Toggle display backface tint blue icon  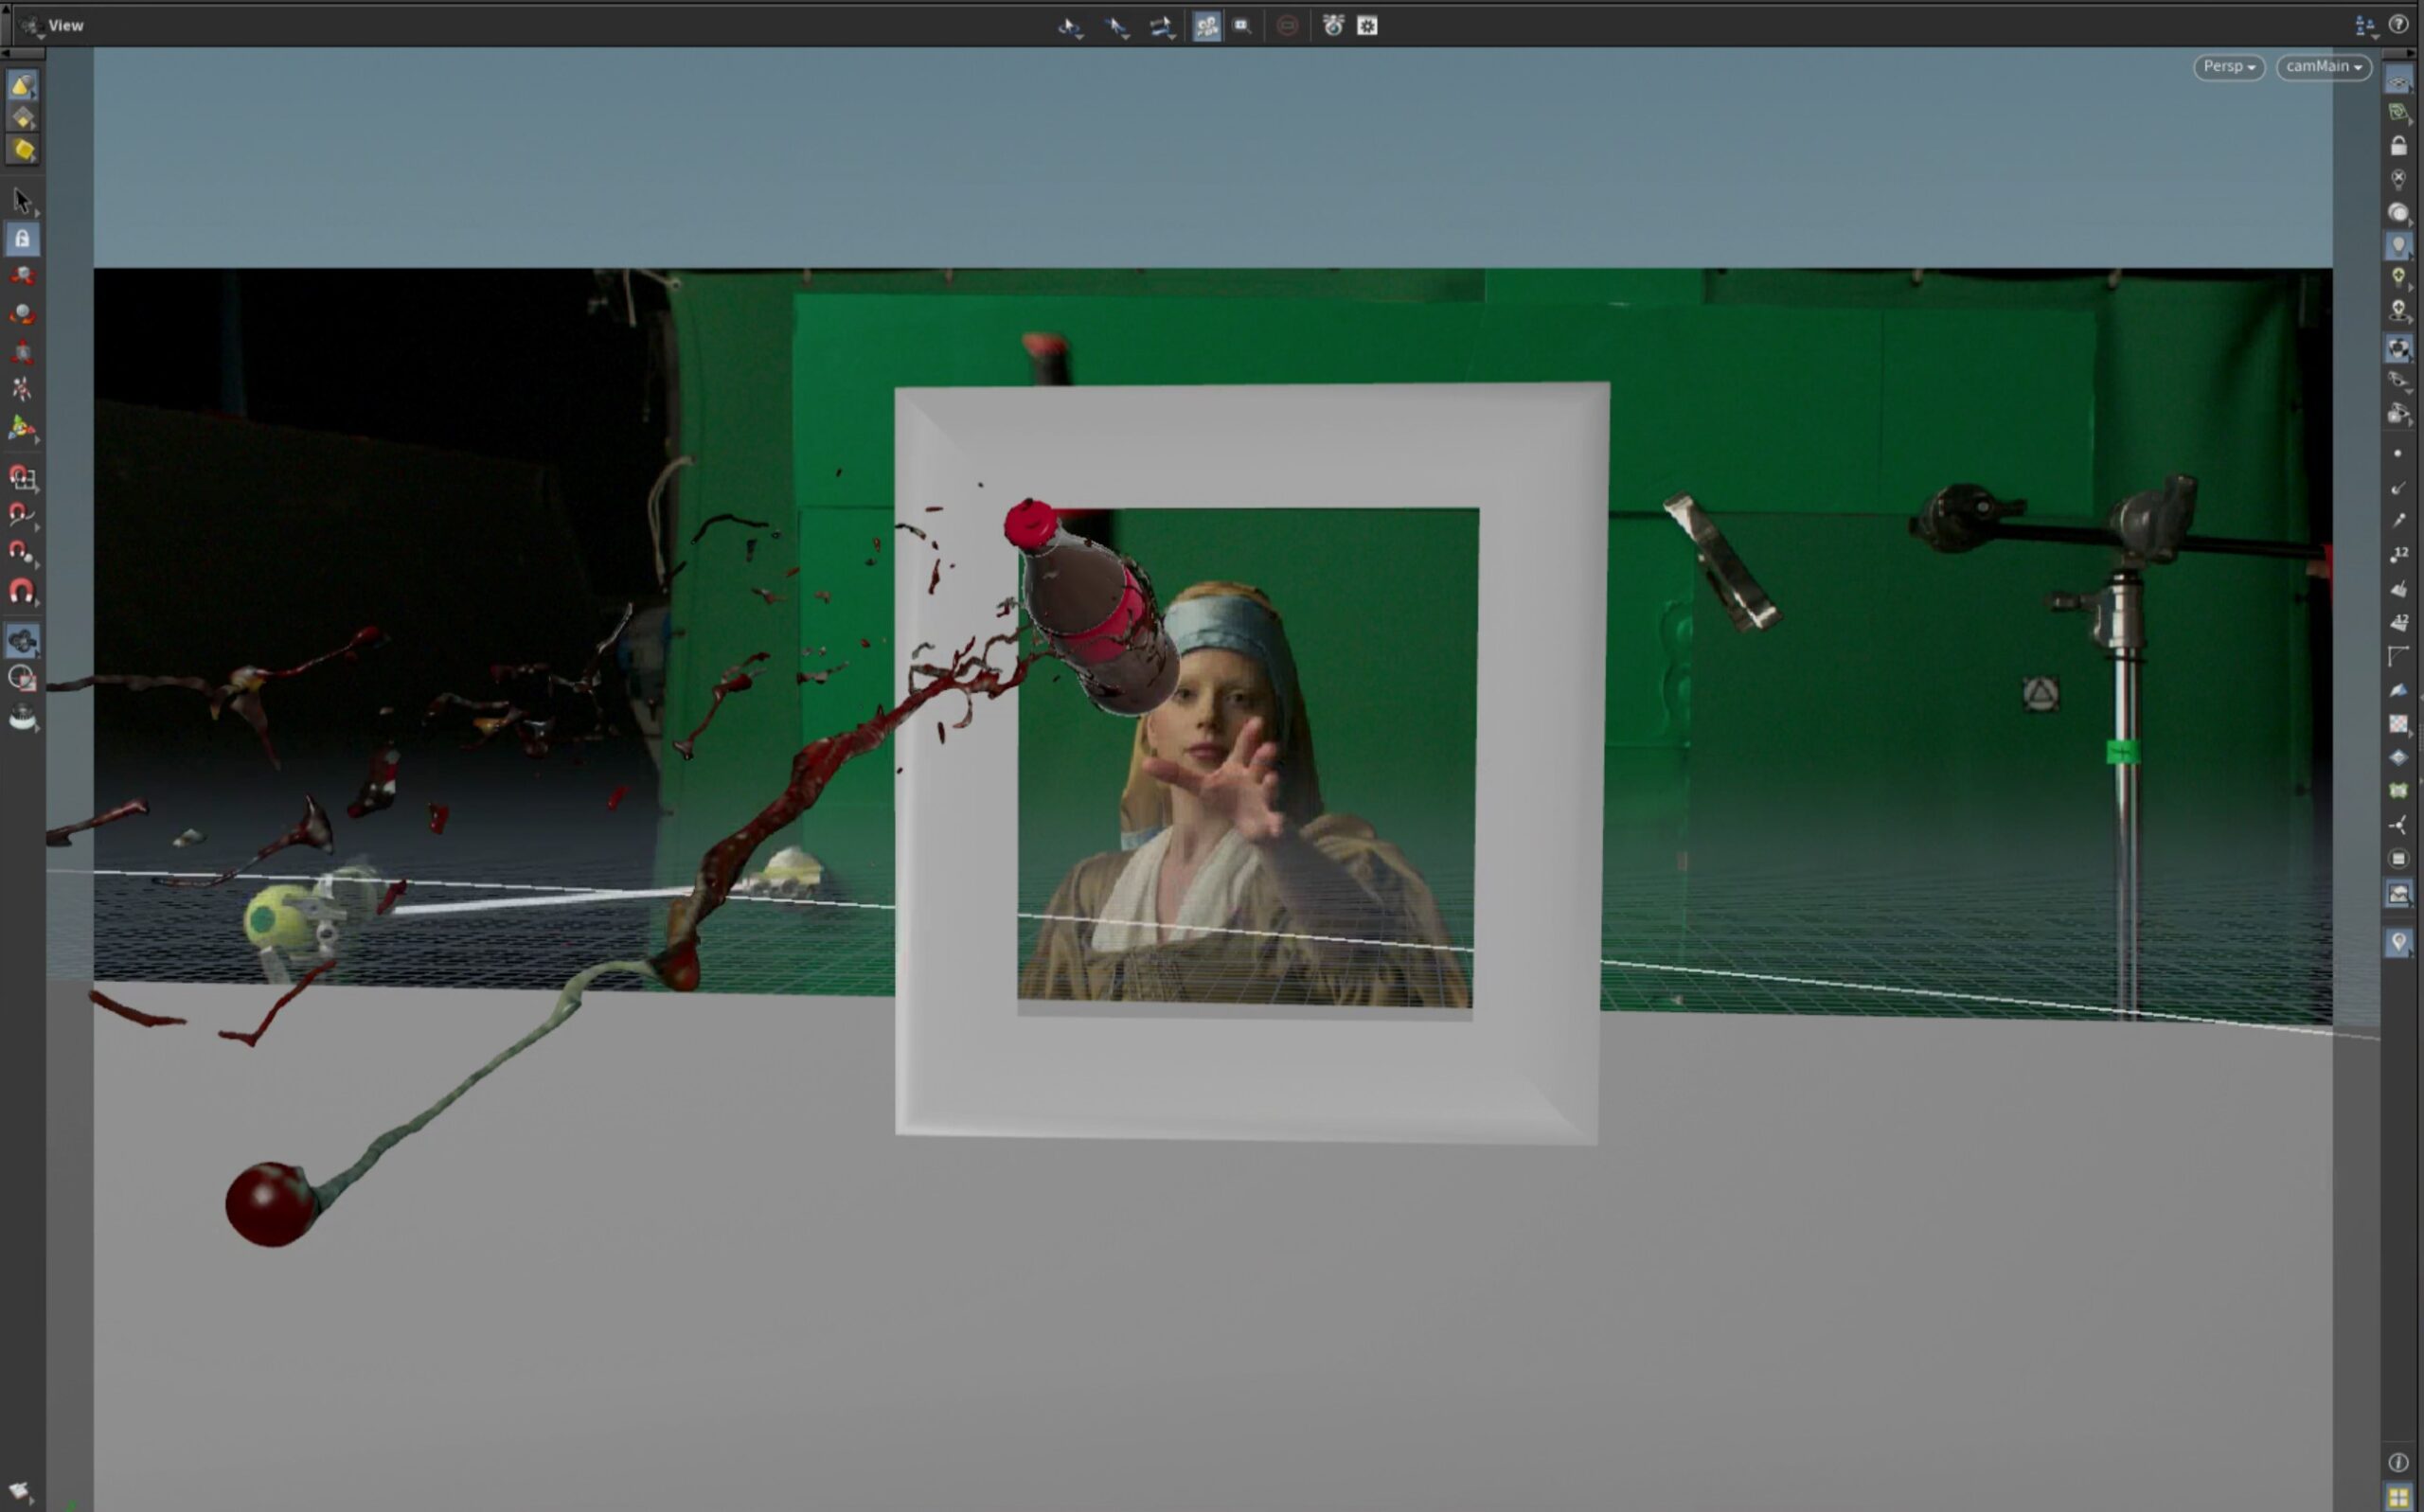pos(2398,690)
